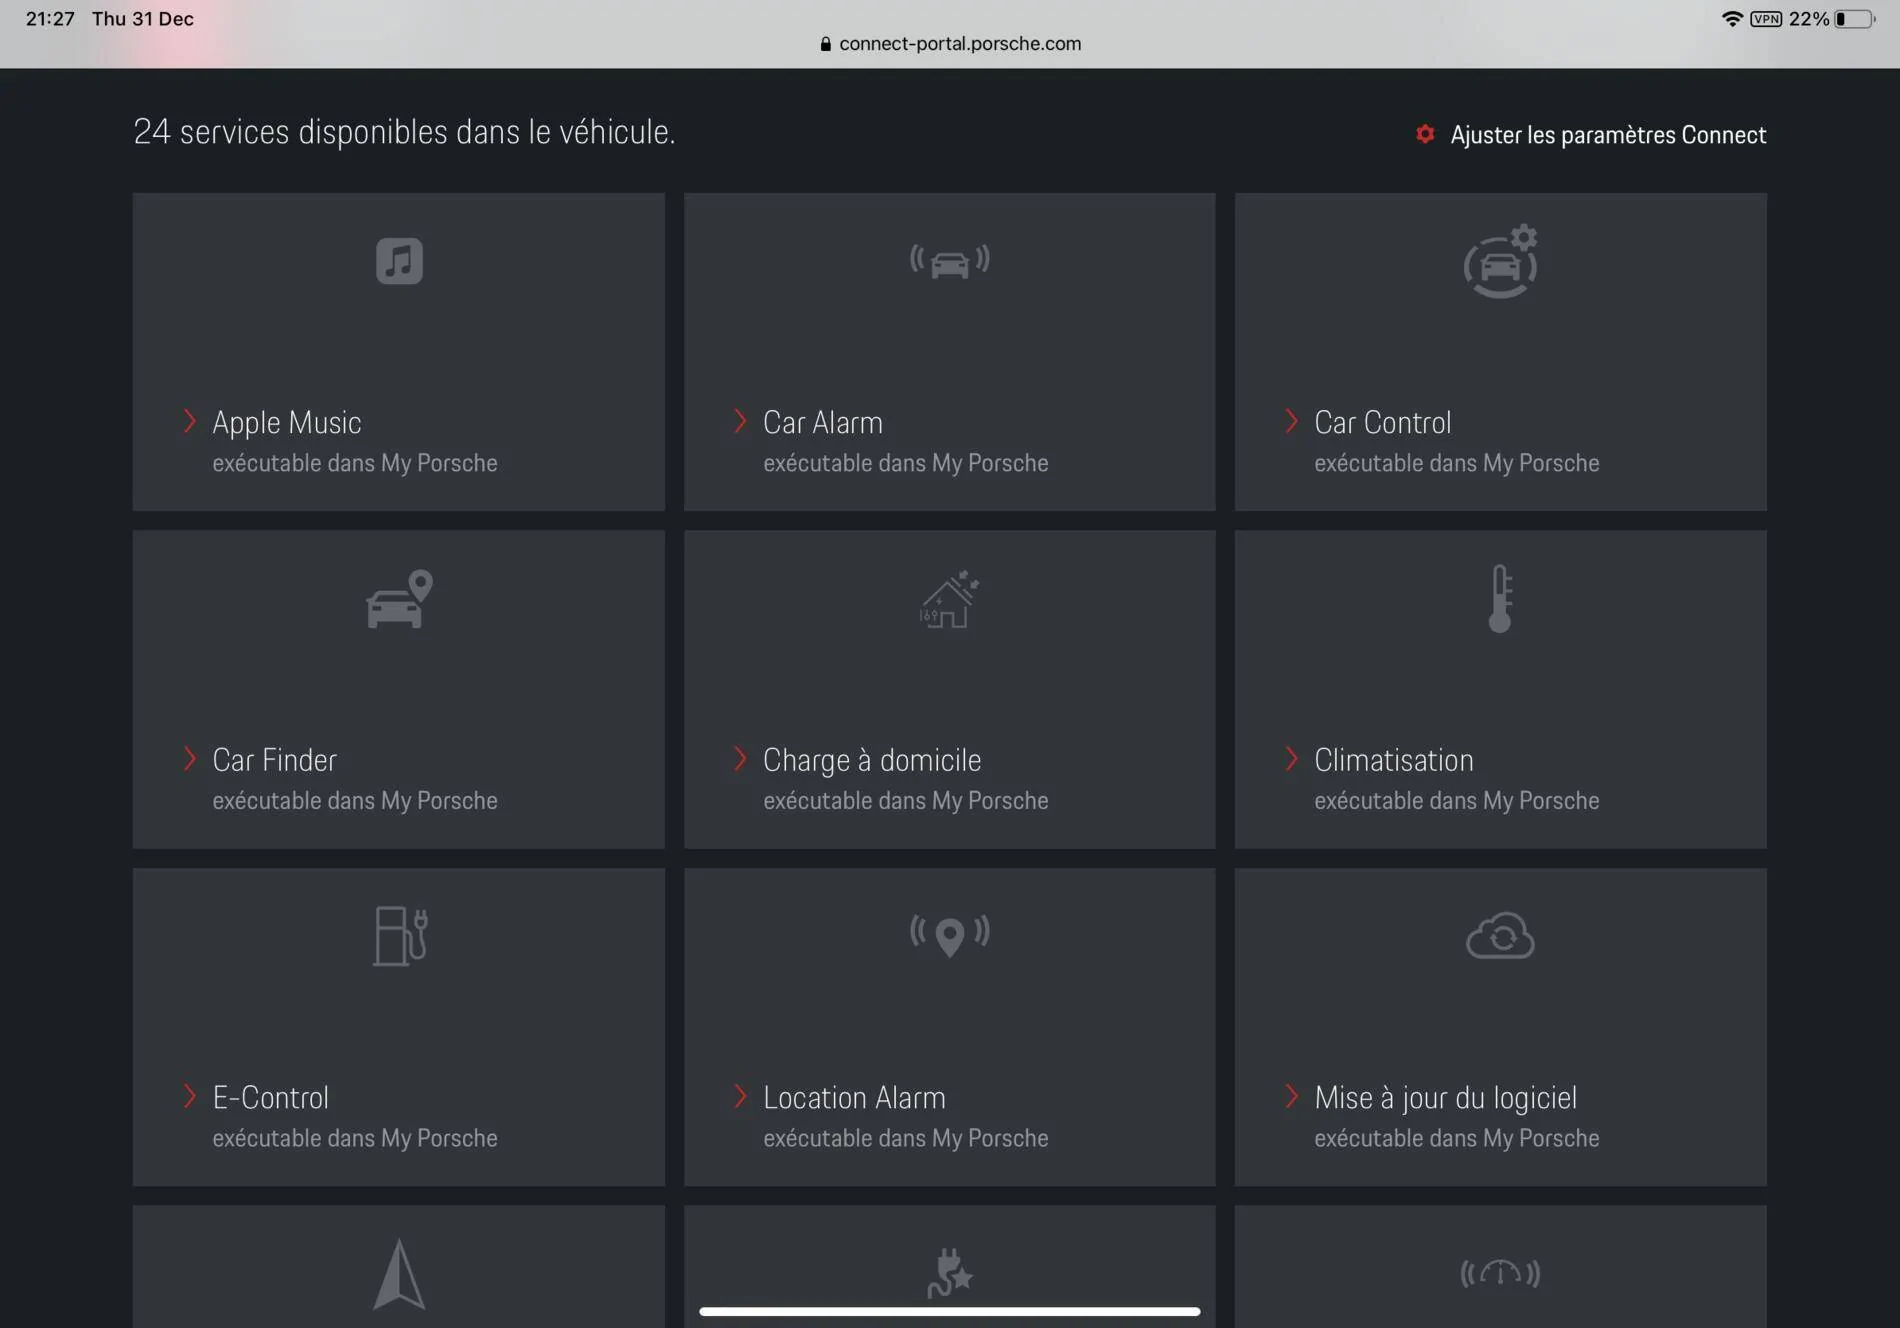Image resolution: width=1900 pixels, height=1328 pixels.
Task: Tap the VPN status indicator
Action: 1766,19
